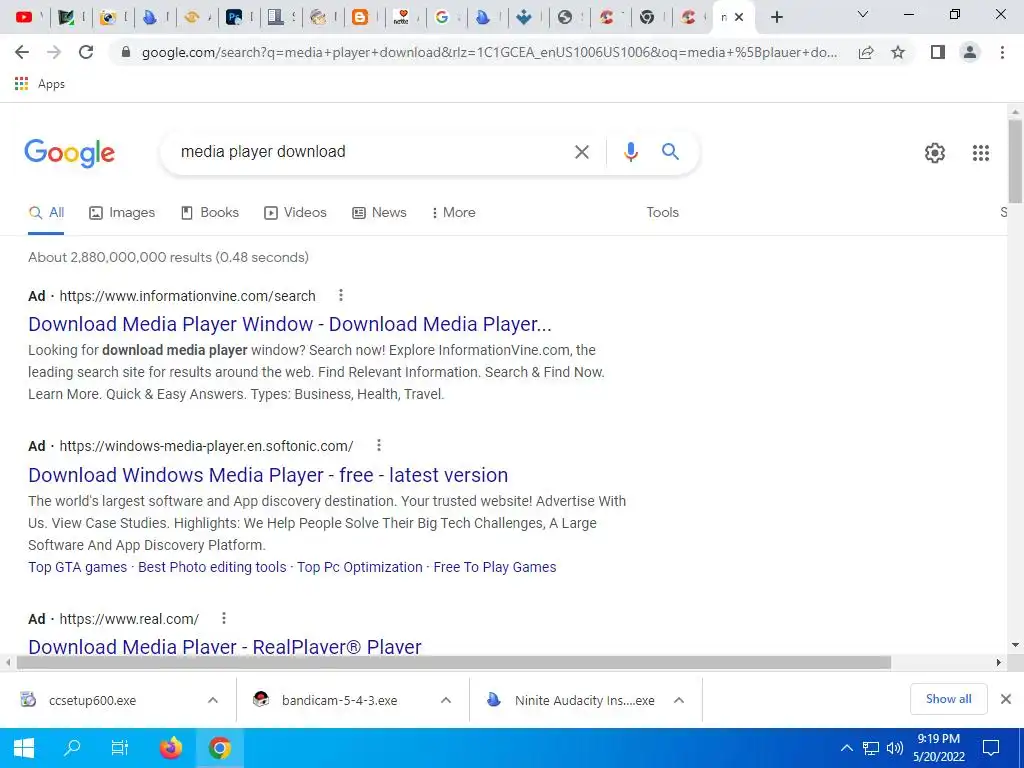Bookmark this page with the star

tap(898, 52)
